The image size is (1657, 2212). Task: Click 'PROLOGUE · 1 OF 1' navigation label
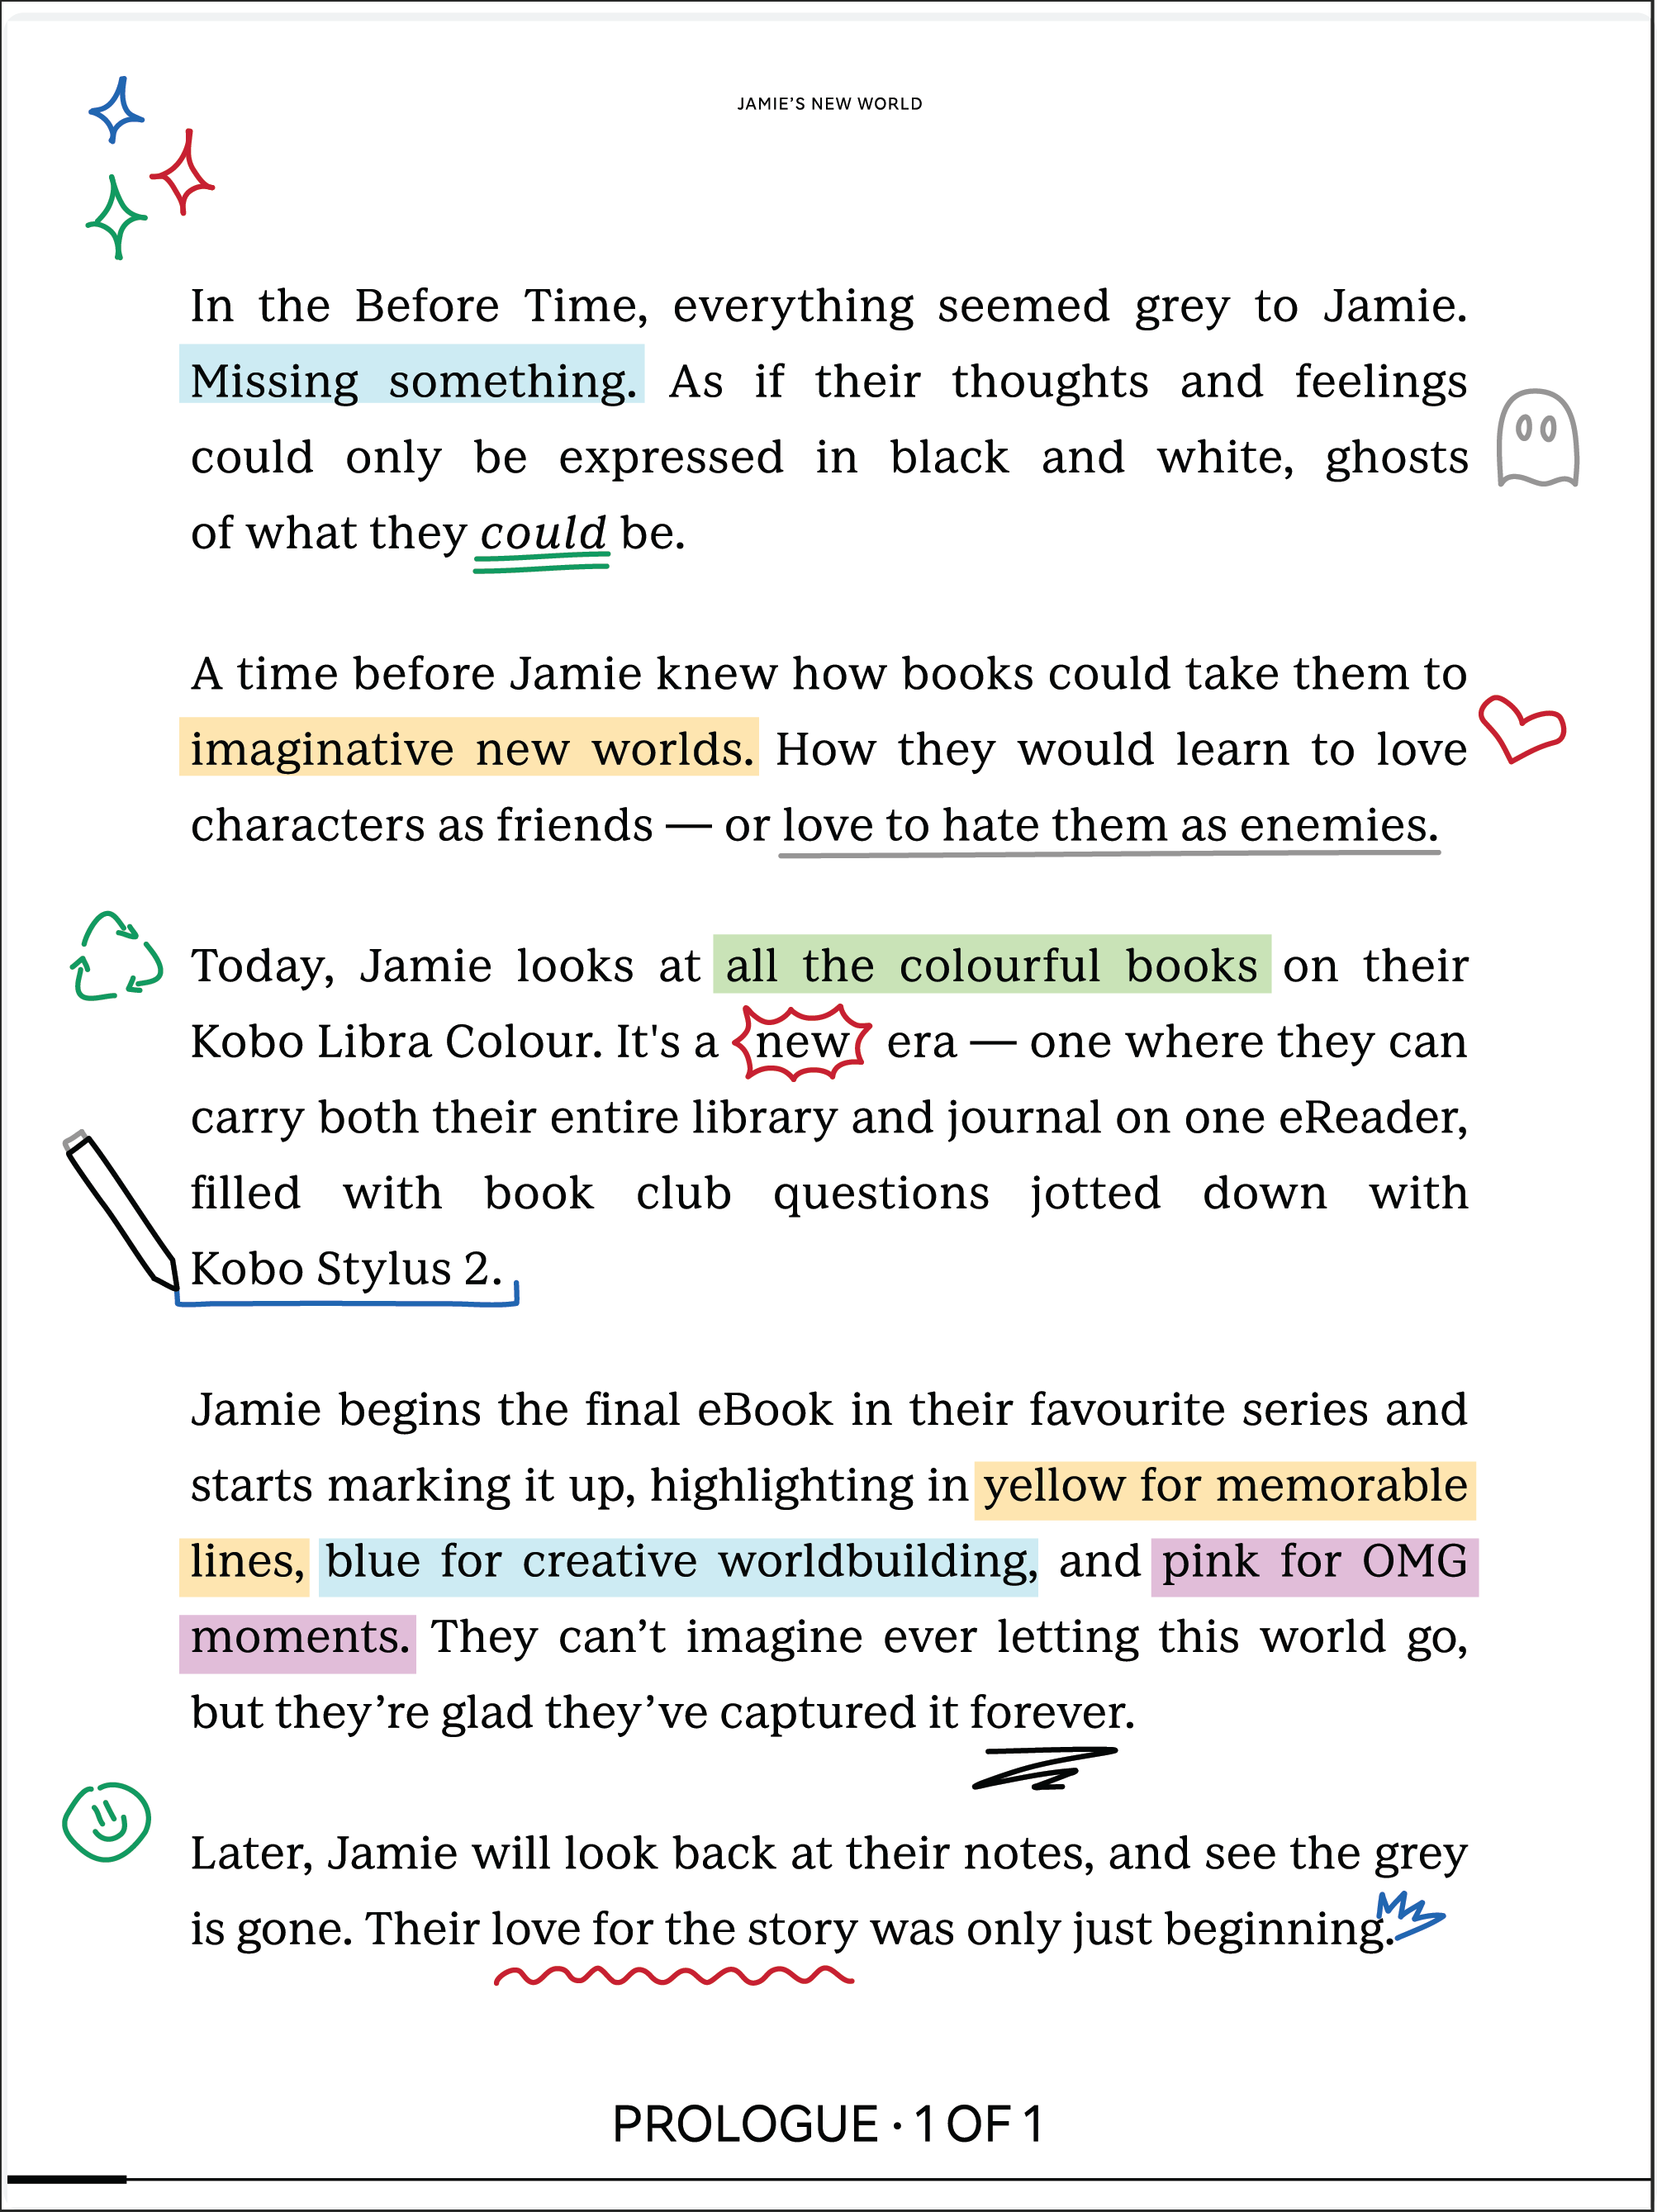coord(828,2111)
